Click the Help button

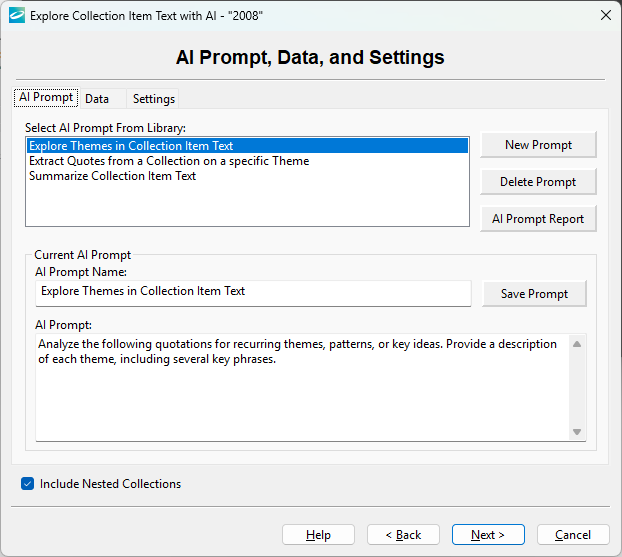tap(318, 535)
